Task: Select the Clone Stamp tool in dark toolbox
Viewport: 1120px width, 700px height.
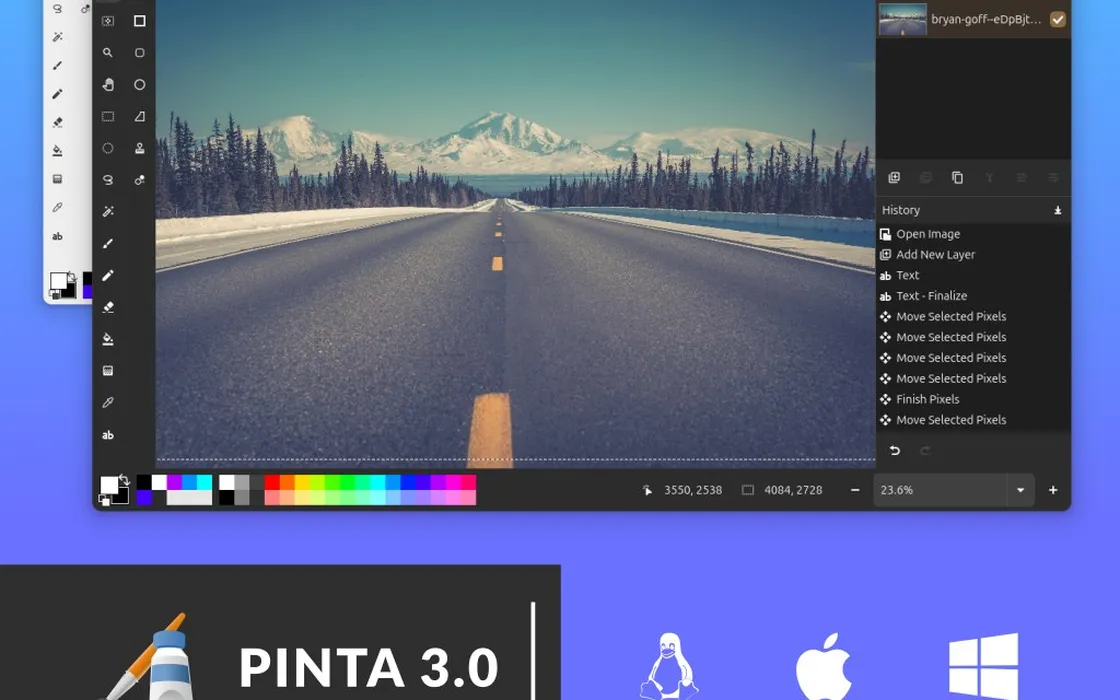Action: [139, 149]
